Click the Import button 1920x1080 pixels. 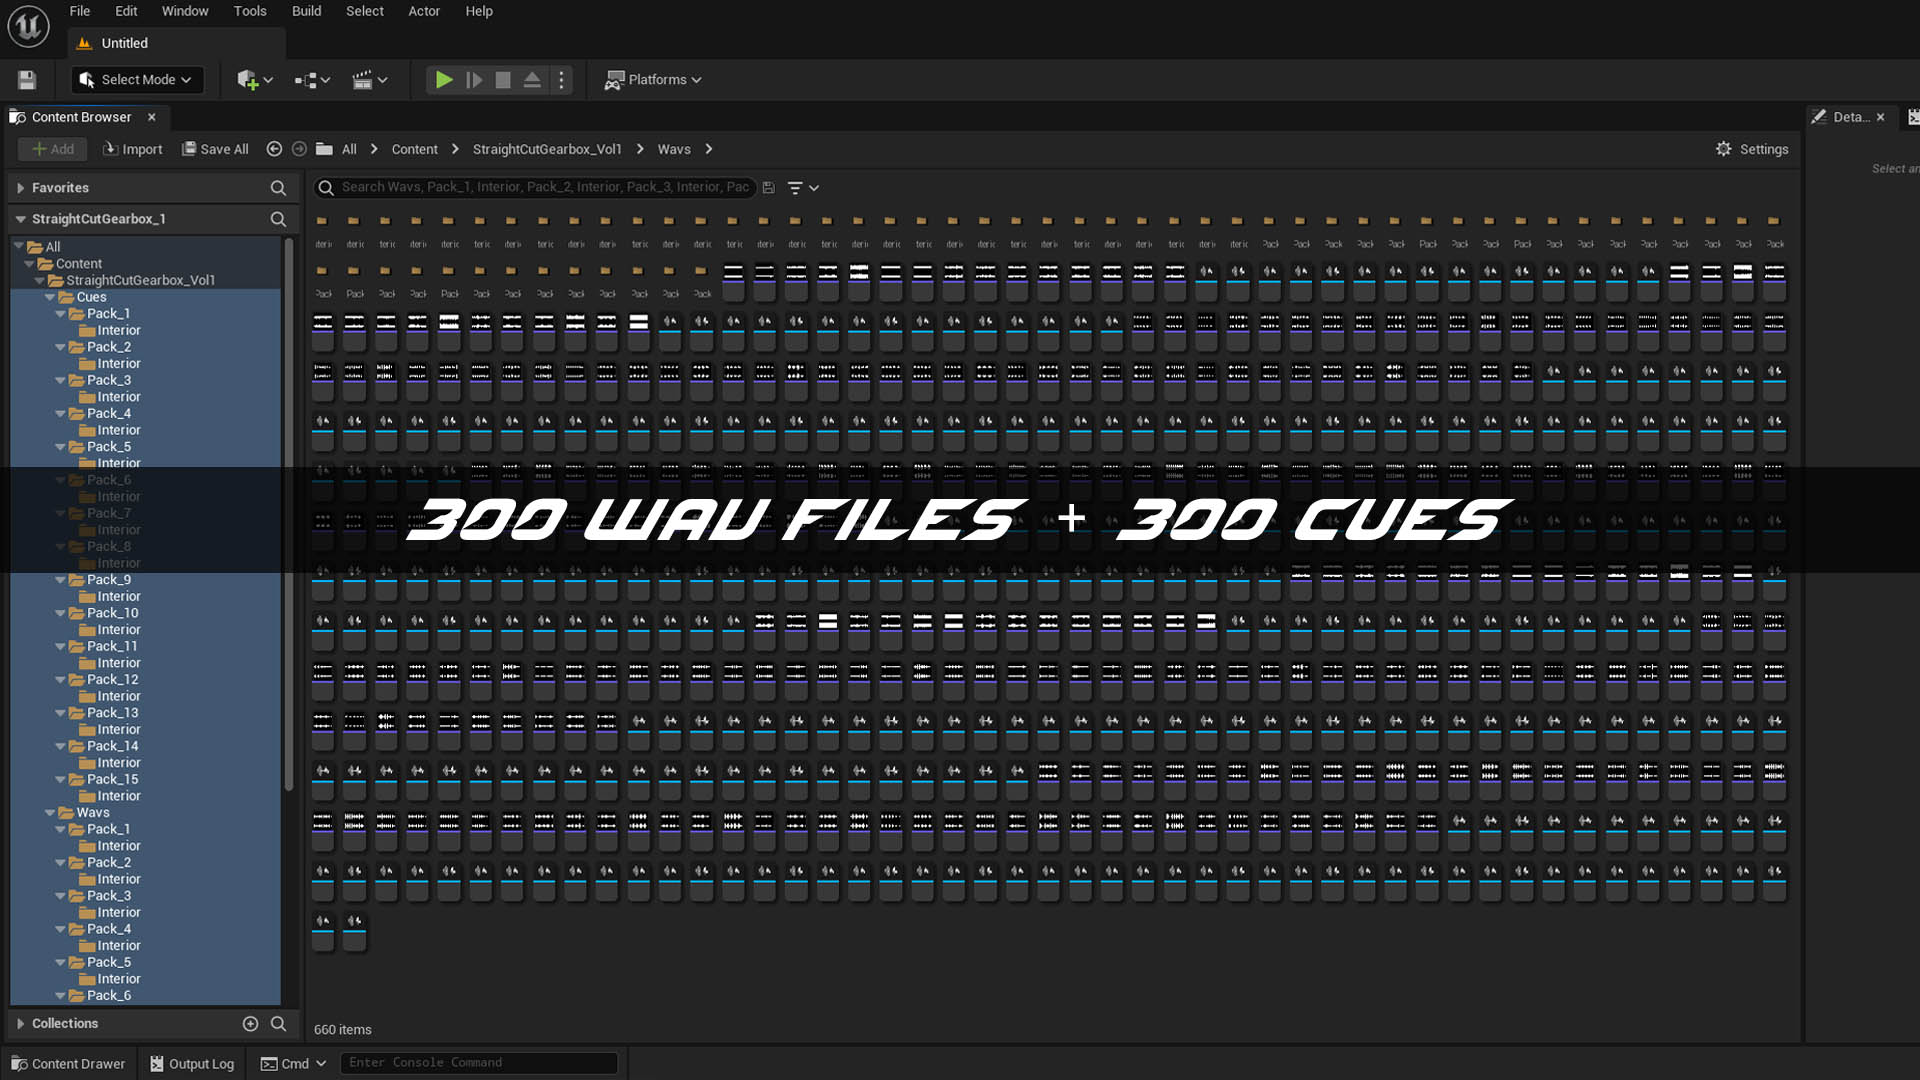click(133, 149)
